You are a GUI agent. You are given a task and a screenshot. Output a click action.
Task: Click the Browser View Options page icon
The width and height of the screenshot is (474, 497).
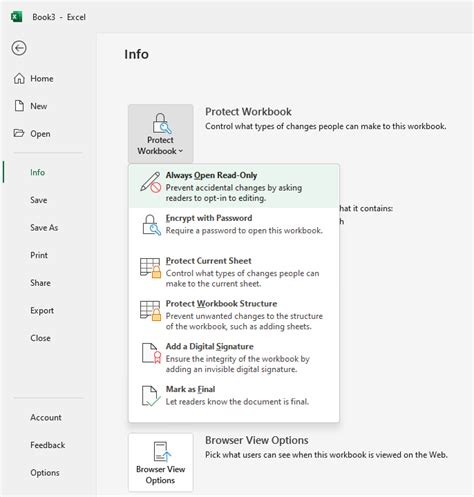[x=161, y=451]
